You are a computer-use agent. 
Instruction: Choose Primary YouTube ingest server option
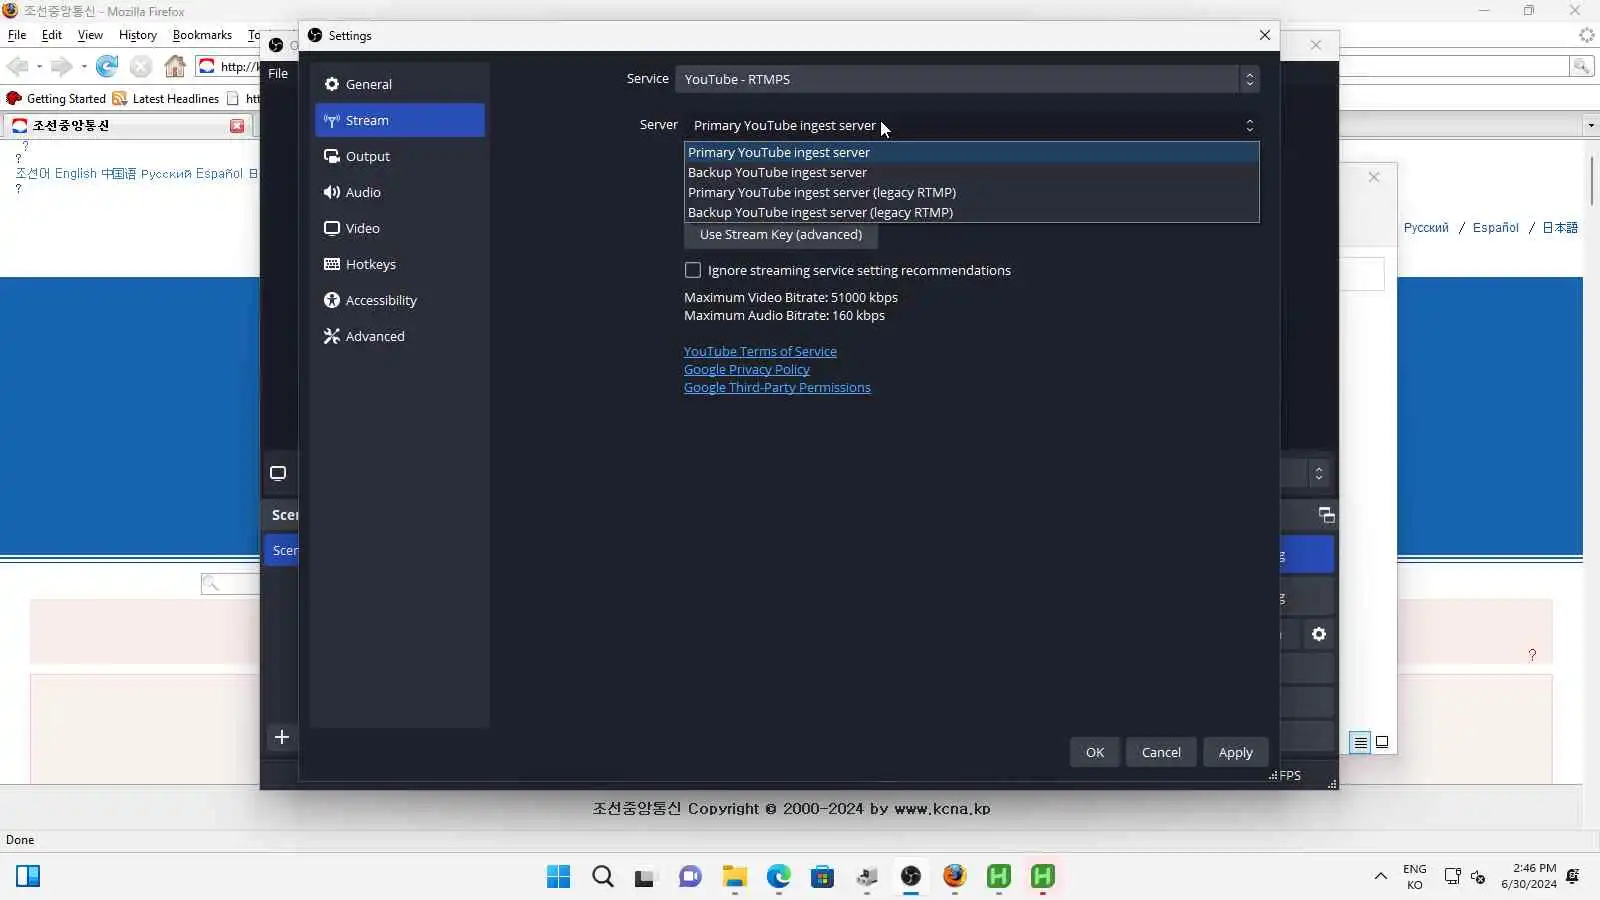point(971,152)
